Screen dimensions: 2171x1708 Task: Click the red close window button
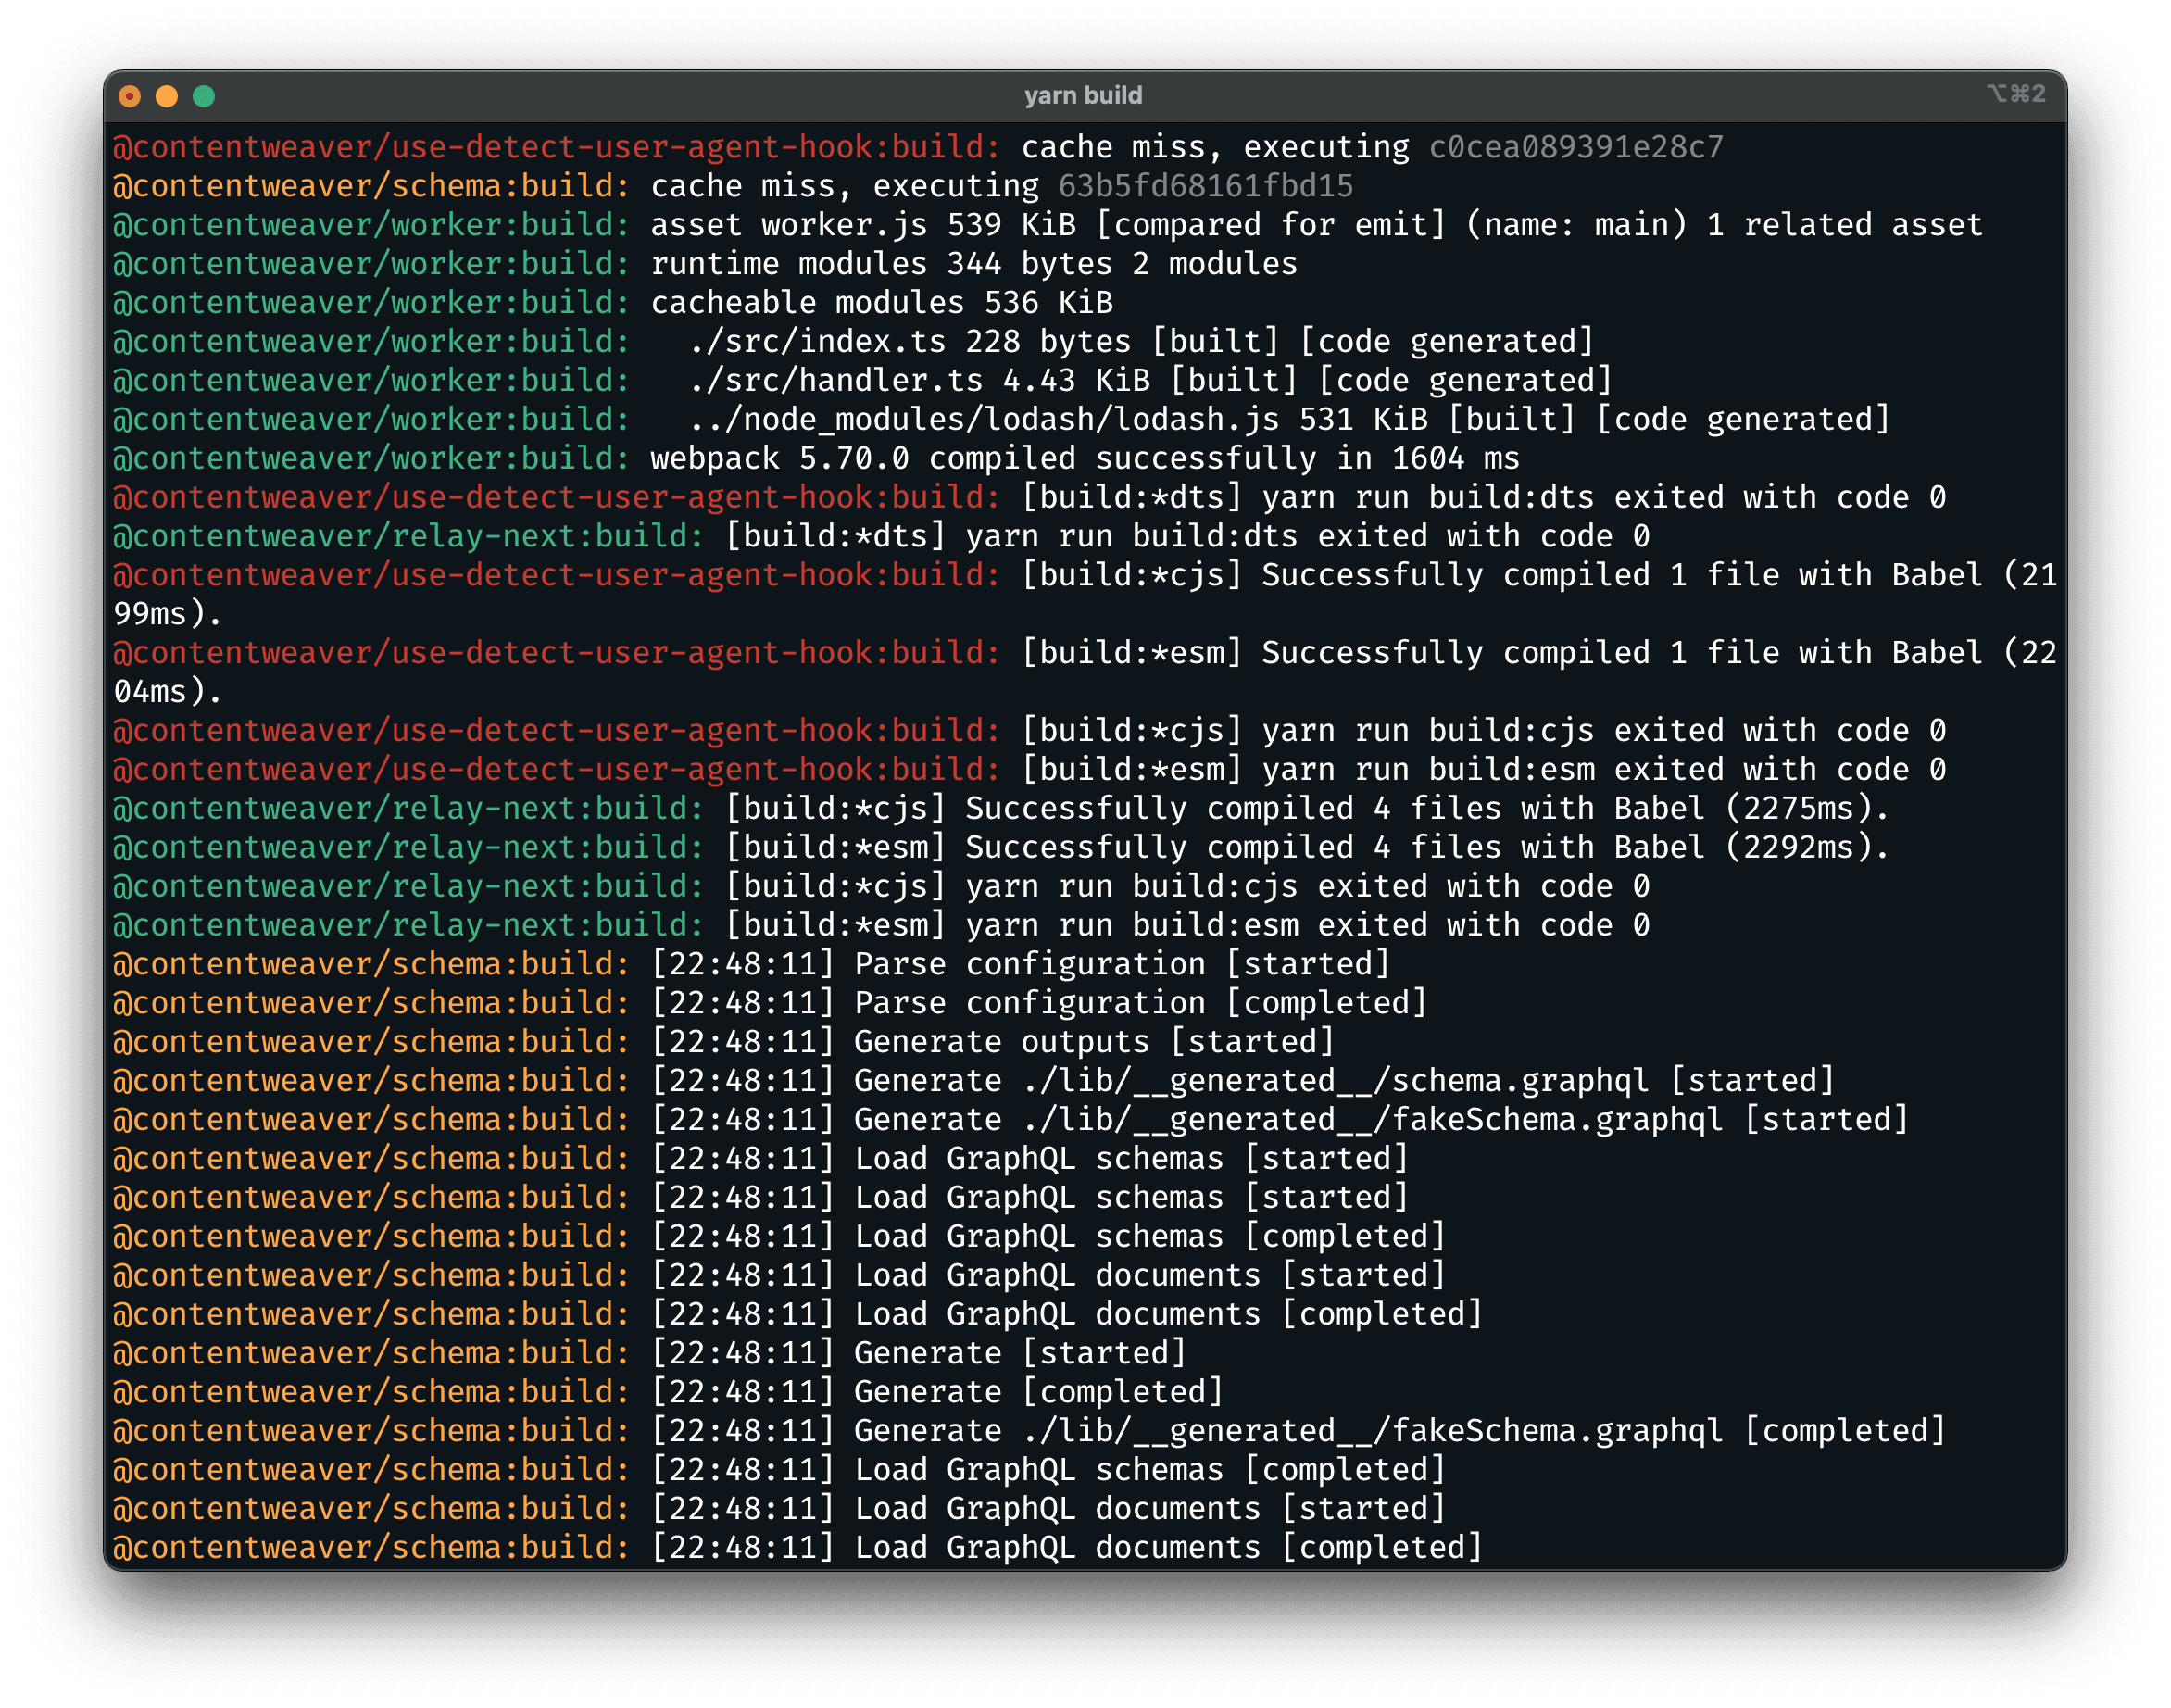130,96
